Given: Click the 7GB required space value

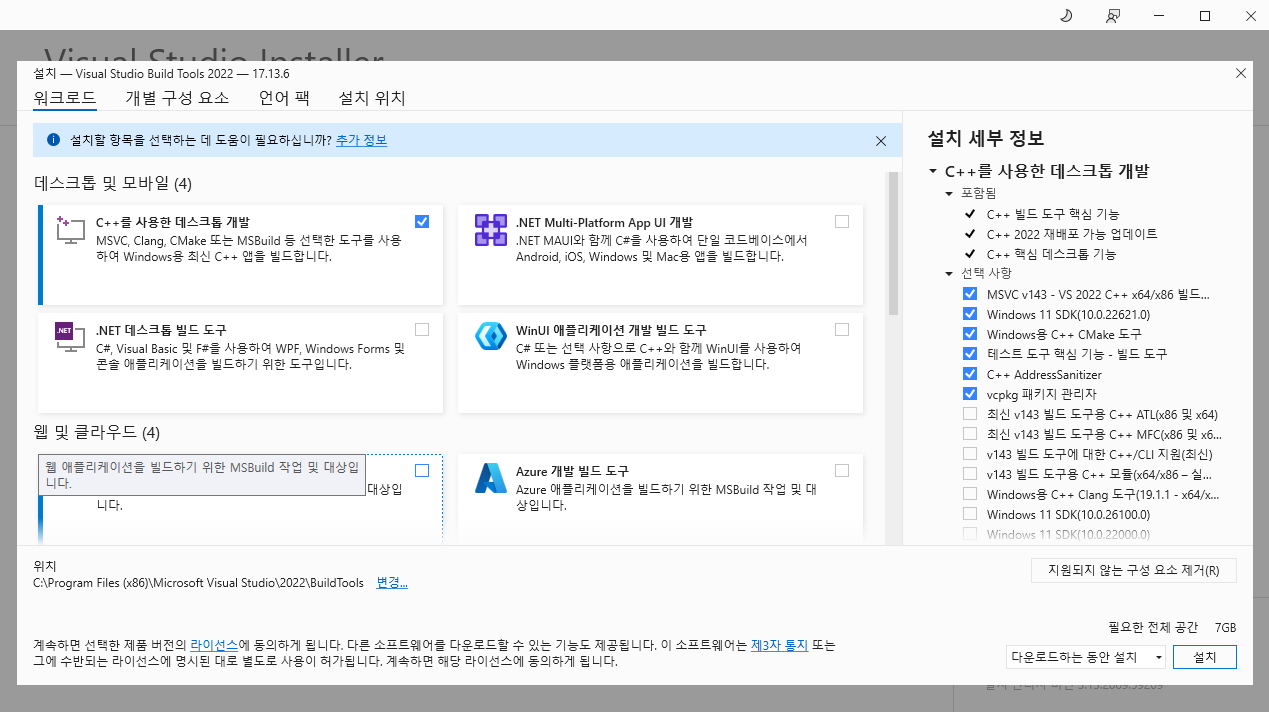Looking at the screenshot, I should click(x=1226, y=628).
